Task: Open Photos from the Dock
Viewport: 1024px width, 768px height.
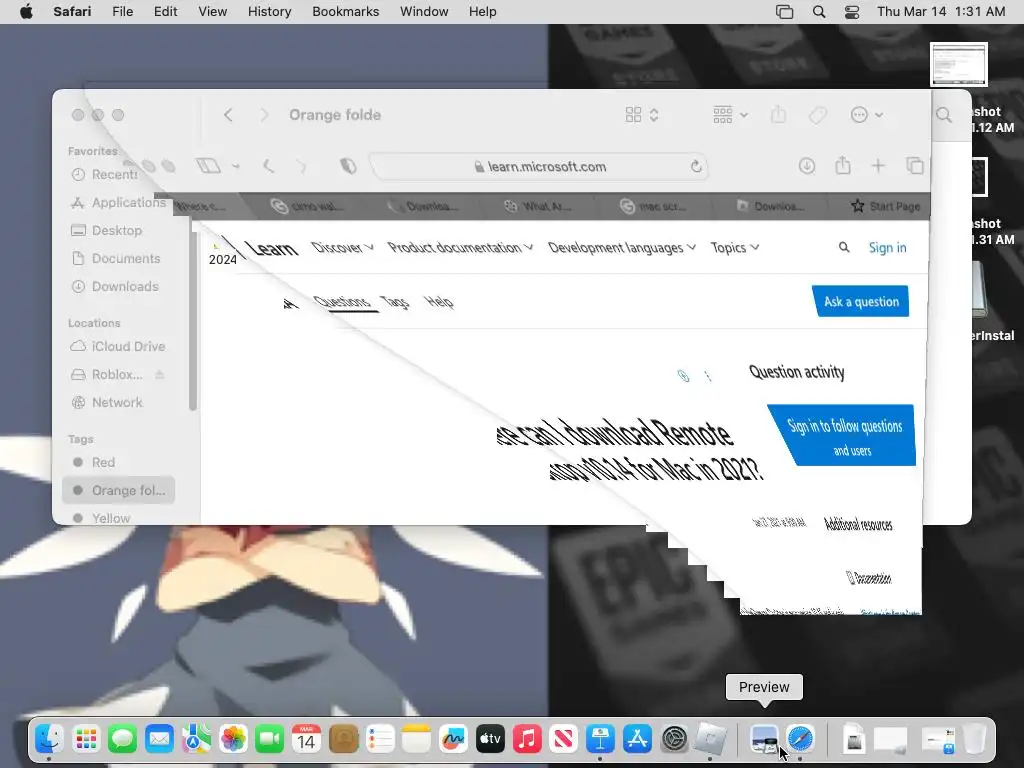Action: click(x=233, y=739)
